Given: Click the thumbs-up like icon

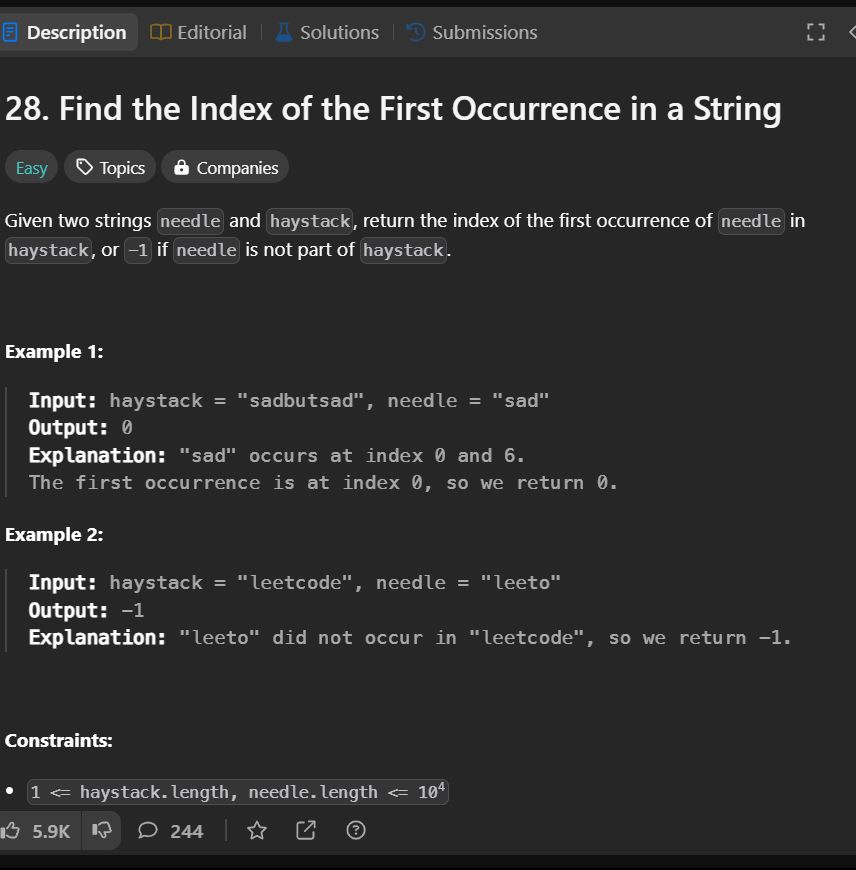Looking at the screenshot, I should (x=10, y=831).
